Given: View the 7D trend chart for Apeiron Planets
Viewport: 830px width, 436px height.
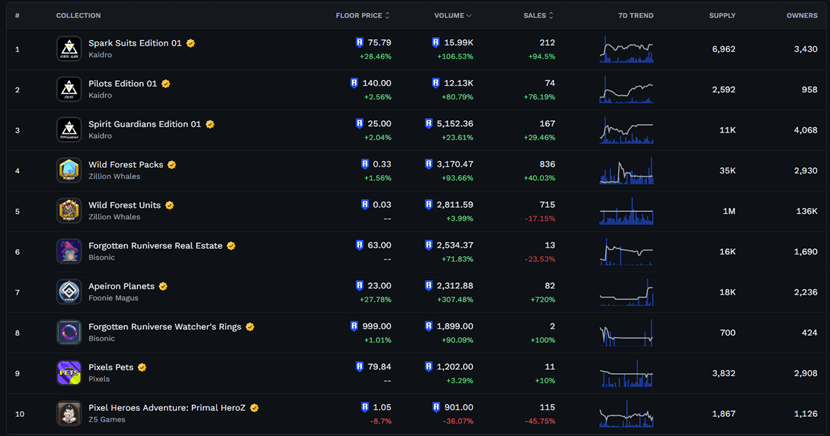Looking at the screenshot, I should 626,292.
